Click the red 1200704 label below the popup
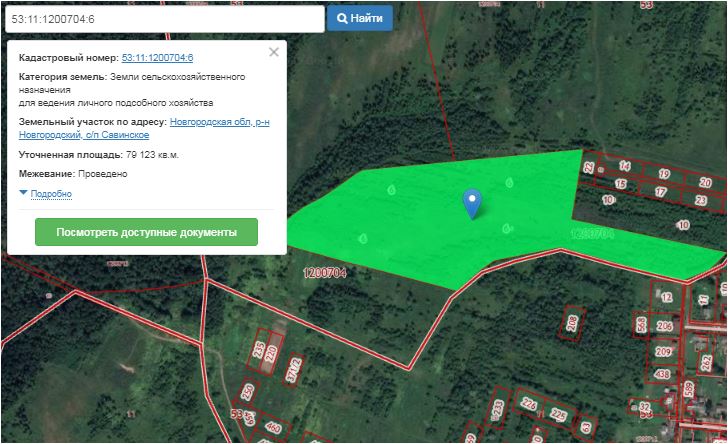728x444 pixels. click(325, 271)
